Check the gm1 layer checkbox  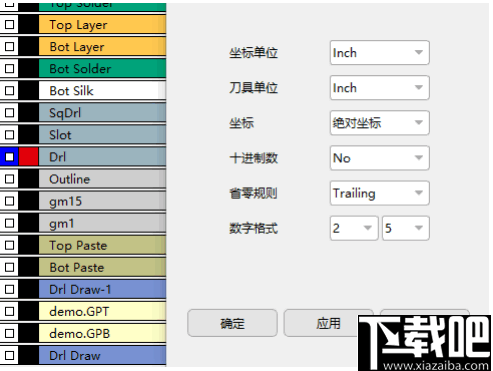[9, 223]
